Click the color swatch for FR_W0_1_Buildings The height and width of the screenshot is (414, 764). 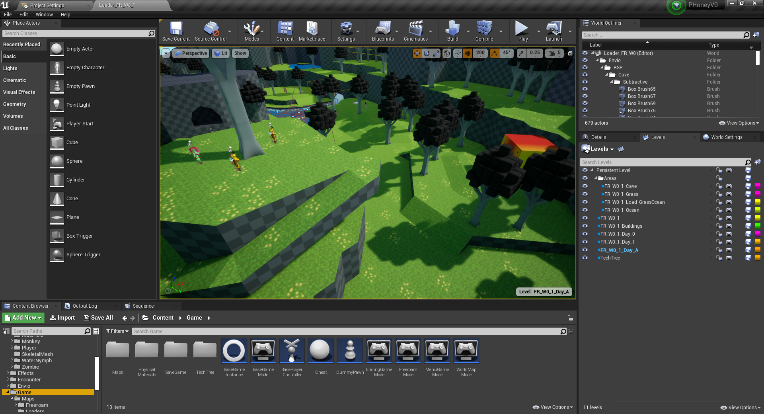tap(758, 226)
